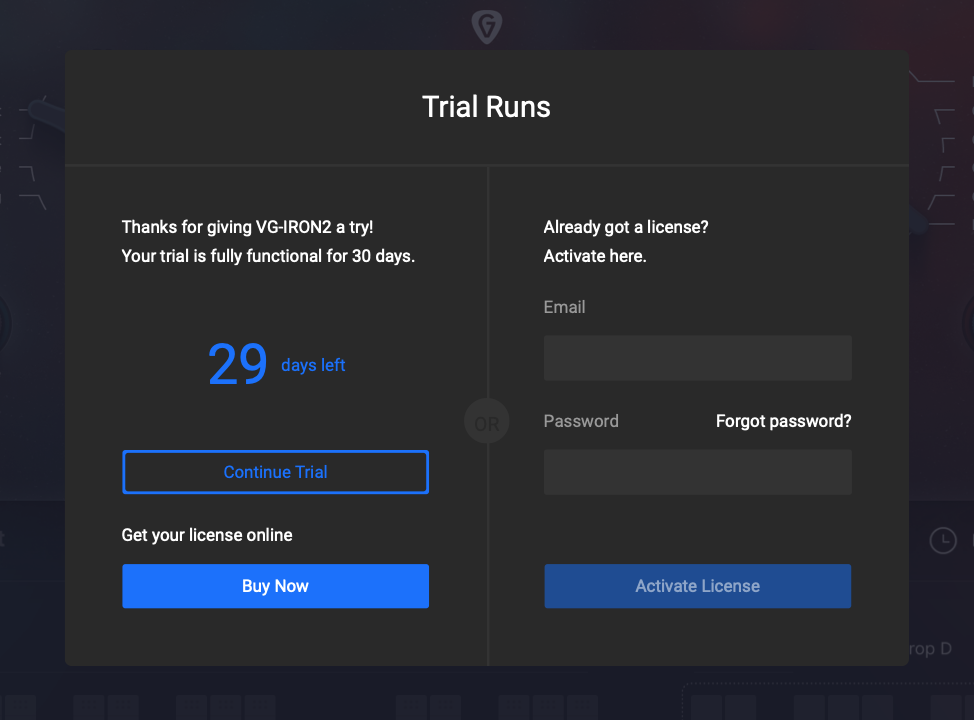This screenshot has width=974, height=720.
Task: Focus the Email input field
Action: tap(698, 358)
